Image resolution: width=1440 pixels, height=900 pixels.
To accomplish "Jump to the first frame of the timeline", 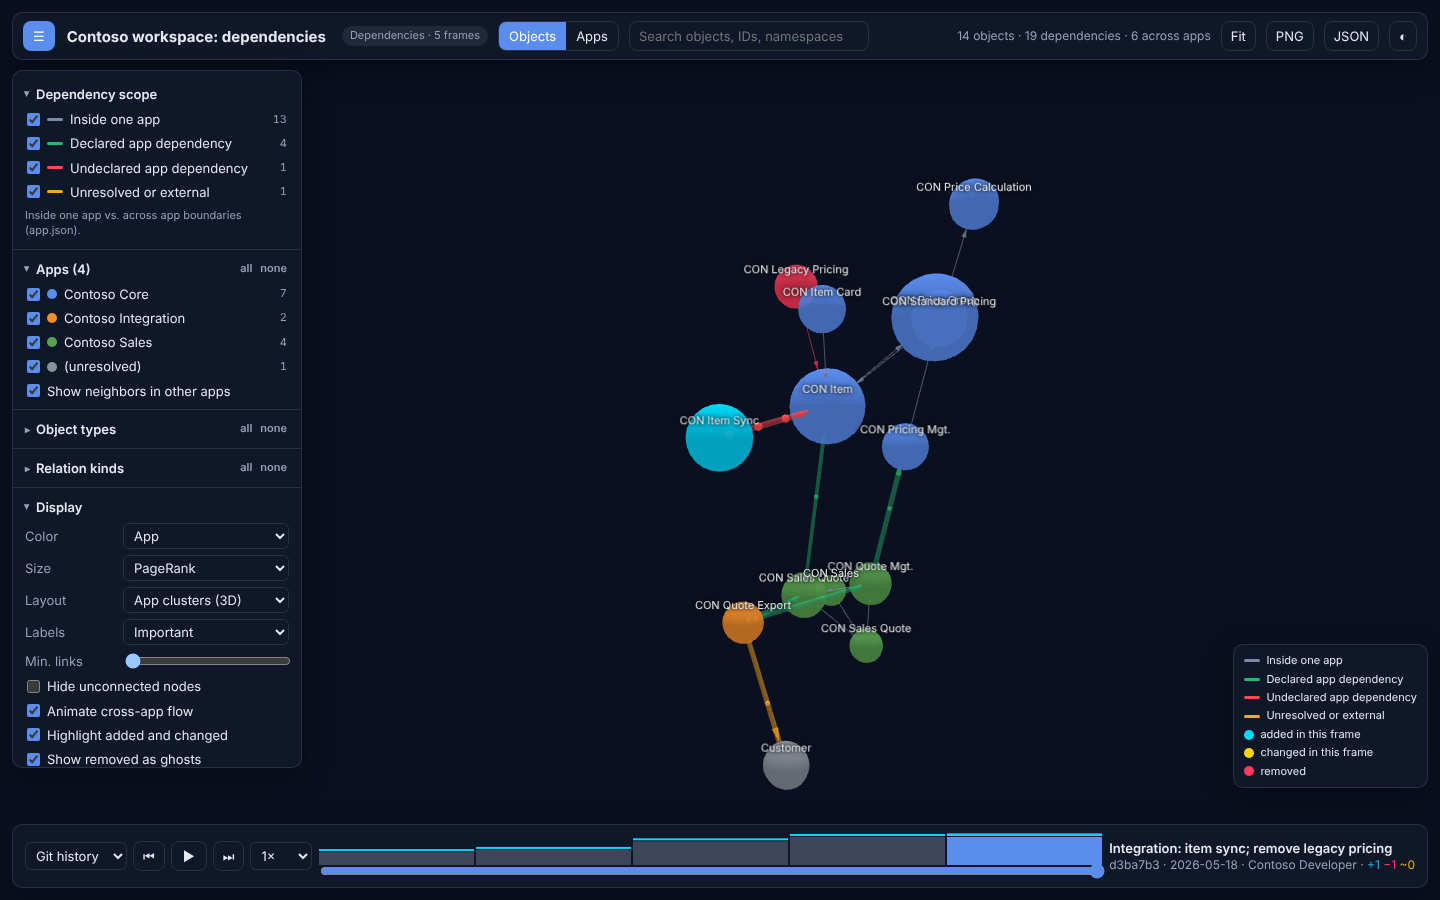I will (x=149, y=856).
